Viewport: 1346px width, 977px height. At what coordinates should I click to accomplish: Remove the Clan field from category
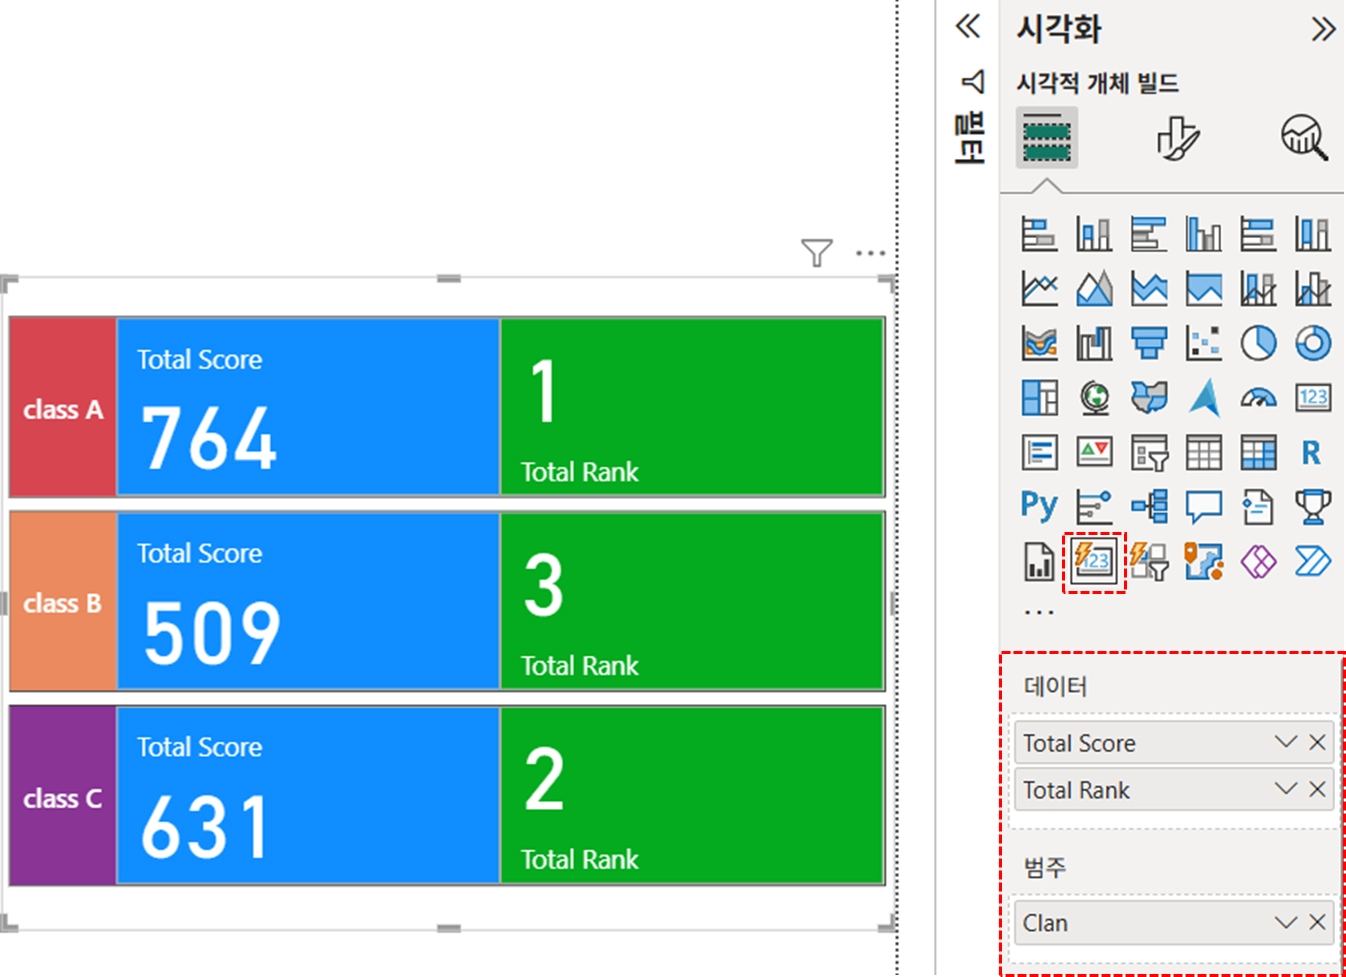[x=1317, y=922]
